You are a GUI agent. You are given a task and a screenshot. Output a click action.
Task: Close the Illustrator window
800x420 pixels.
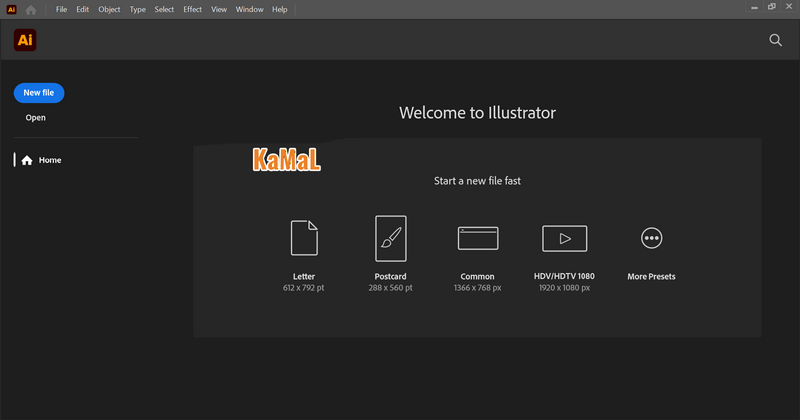pos(789,7)
